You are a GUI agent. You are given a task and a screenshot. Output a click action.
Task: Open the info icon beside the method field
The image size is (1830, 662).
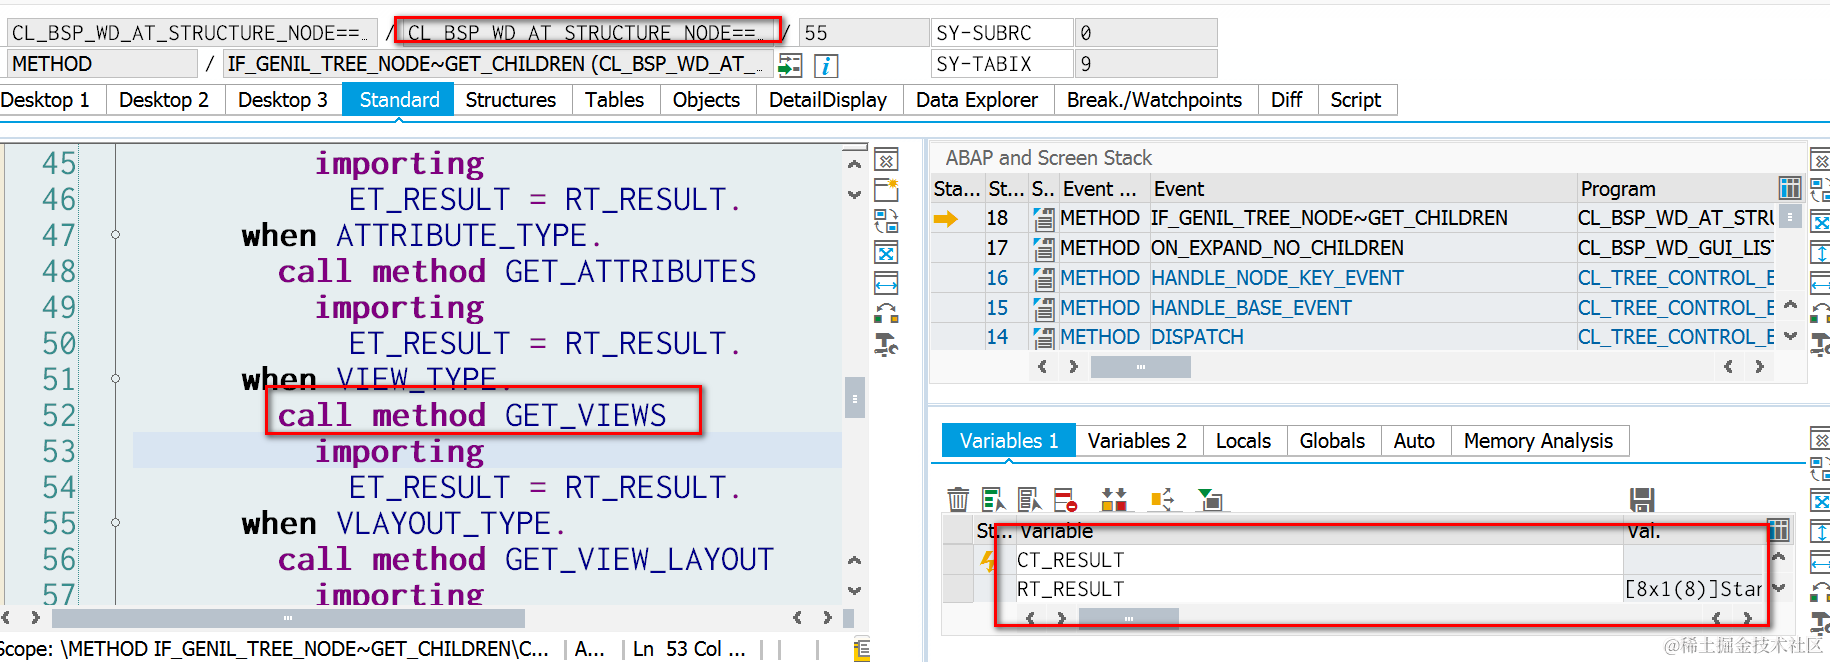[826, 66]
